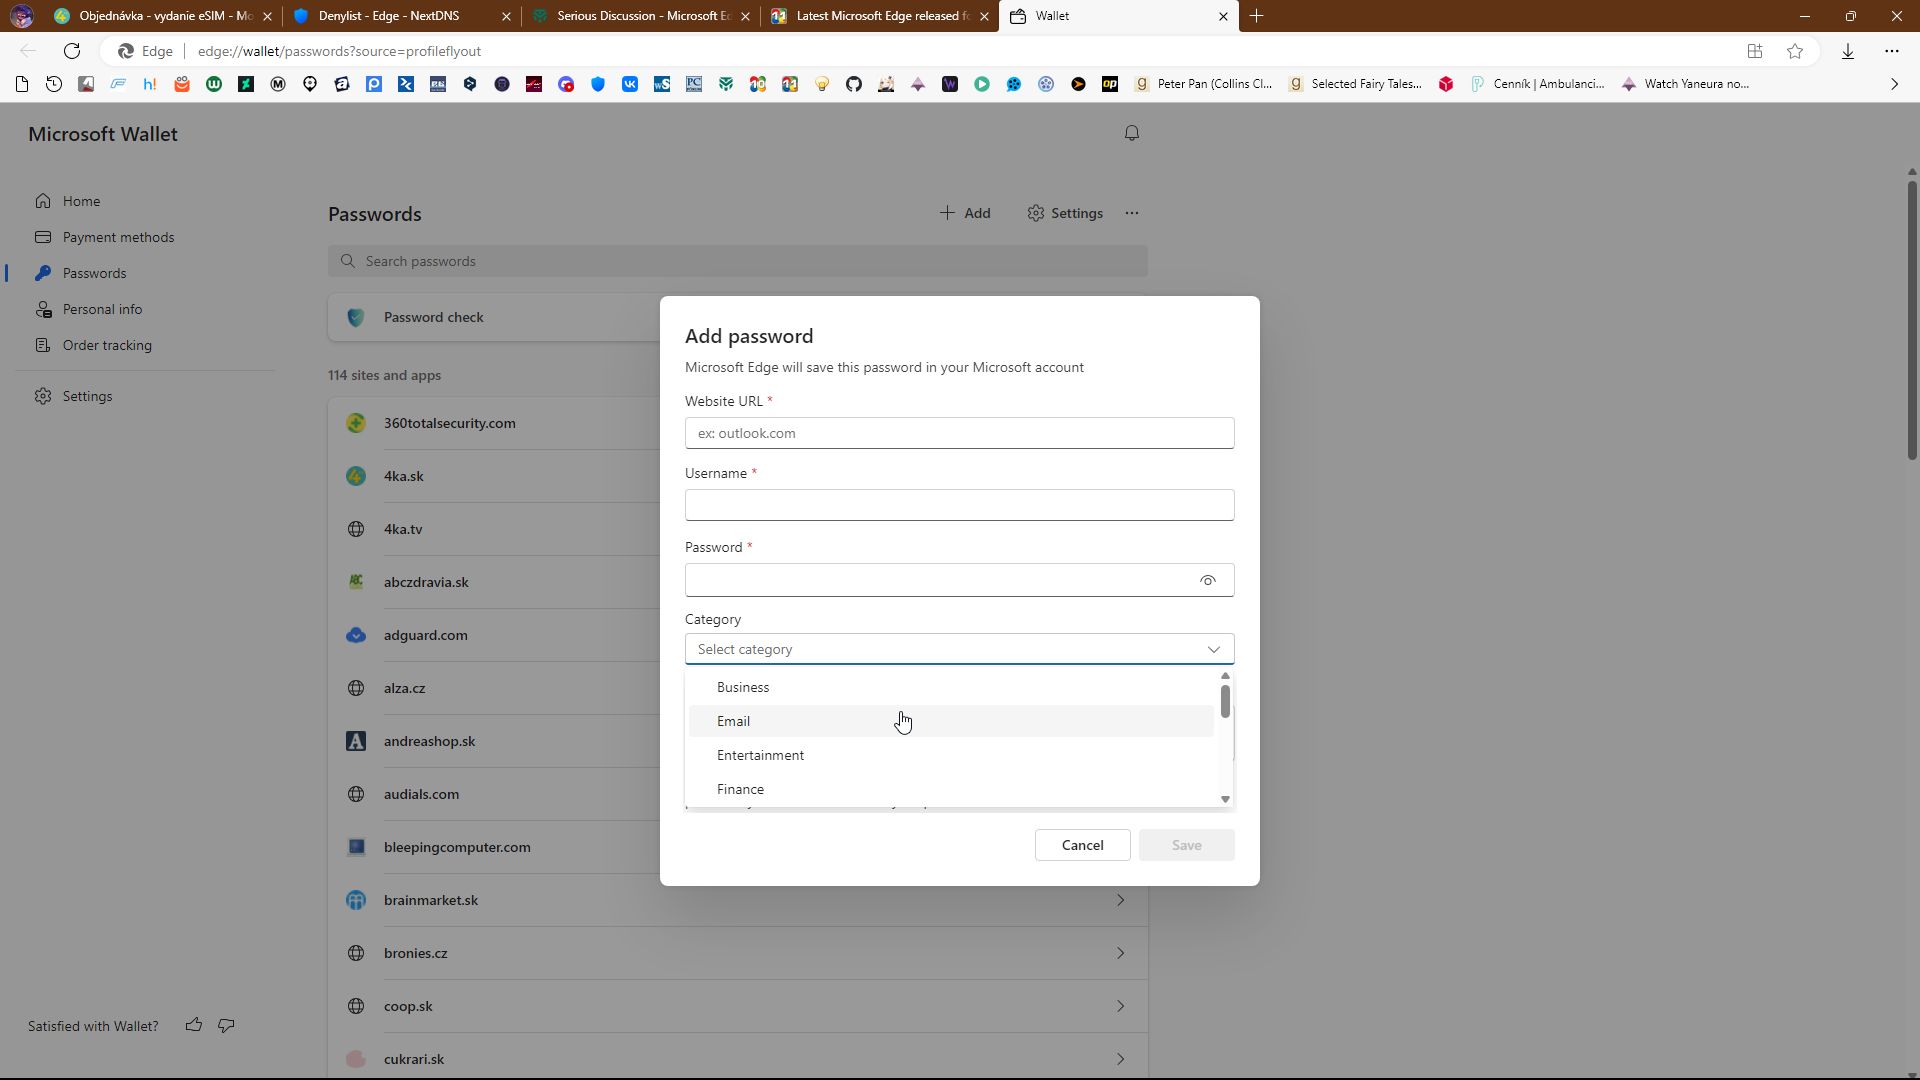Open the history bookmark icon
1920x1080 pixels.
tap(54, 84)
